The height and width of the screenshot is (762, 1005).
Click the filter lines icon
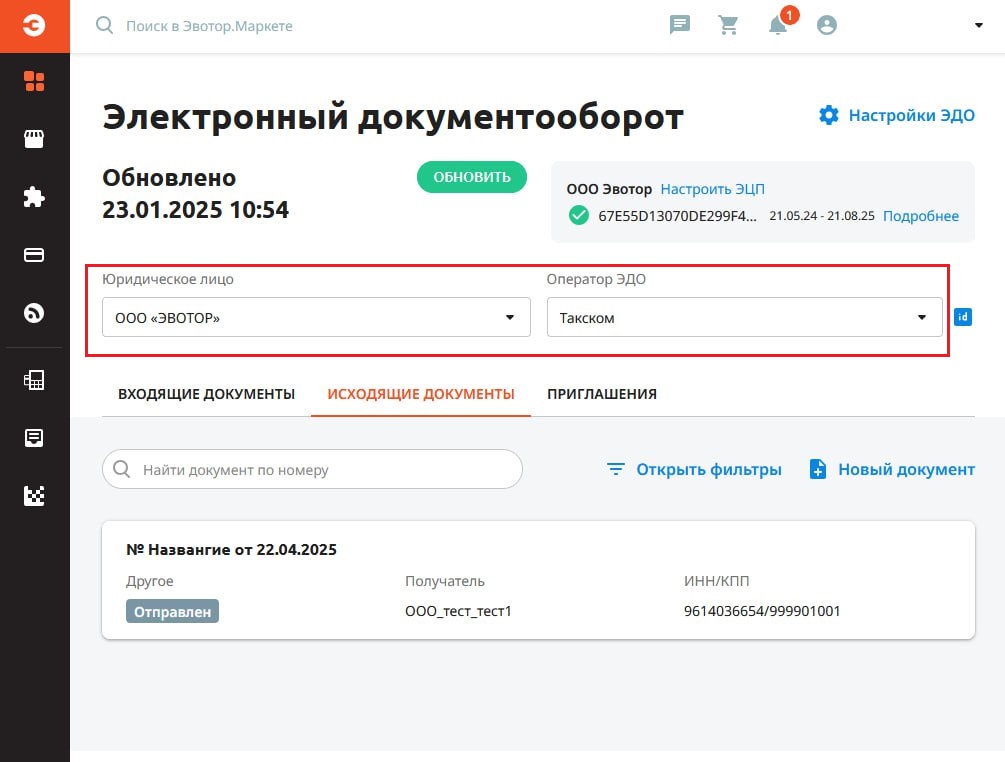(x=616, y=469)
